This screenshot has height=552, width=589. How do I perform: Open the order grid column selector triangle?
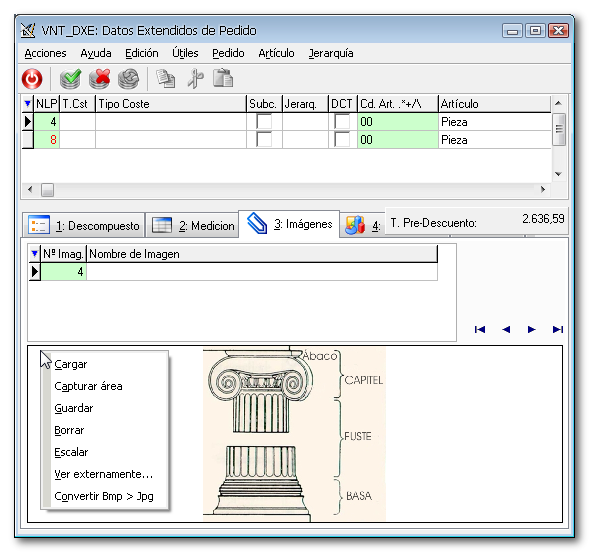(x=27, y=104)
